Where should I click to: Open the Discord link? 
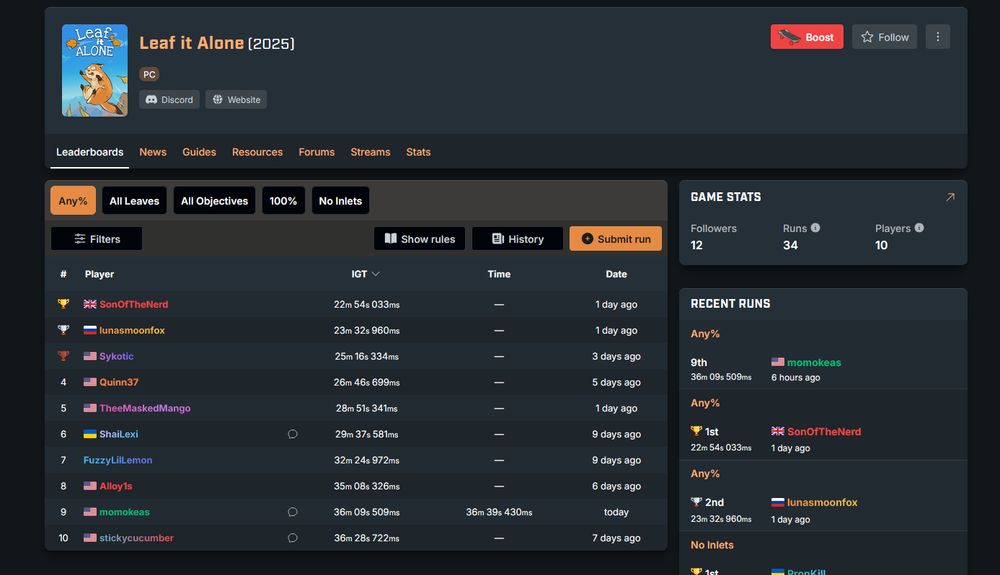(170, 99)
